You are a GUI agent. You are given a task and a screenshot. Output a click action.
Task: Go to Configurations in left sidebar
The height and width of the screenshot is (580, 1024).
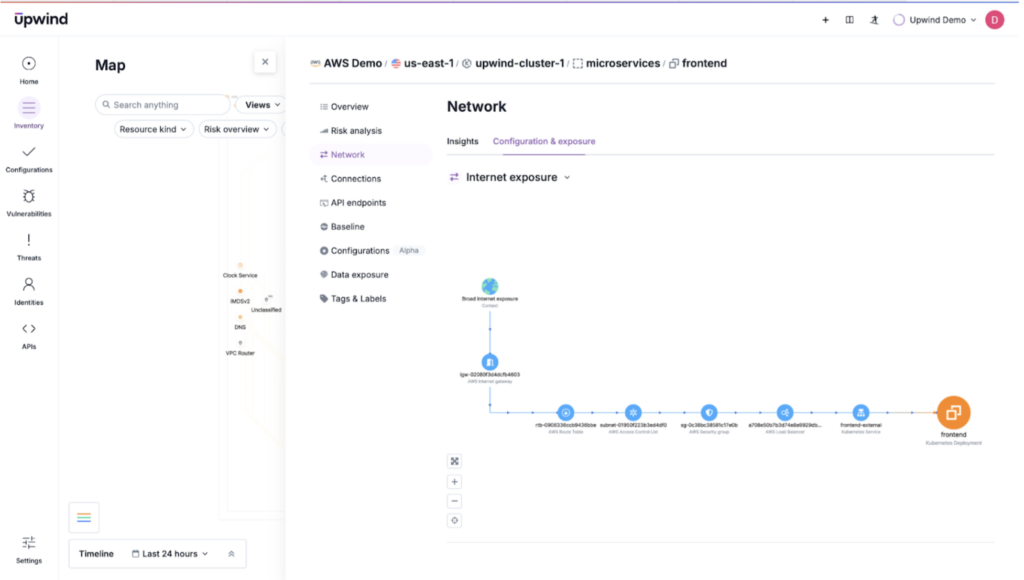29,158
